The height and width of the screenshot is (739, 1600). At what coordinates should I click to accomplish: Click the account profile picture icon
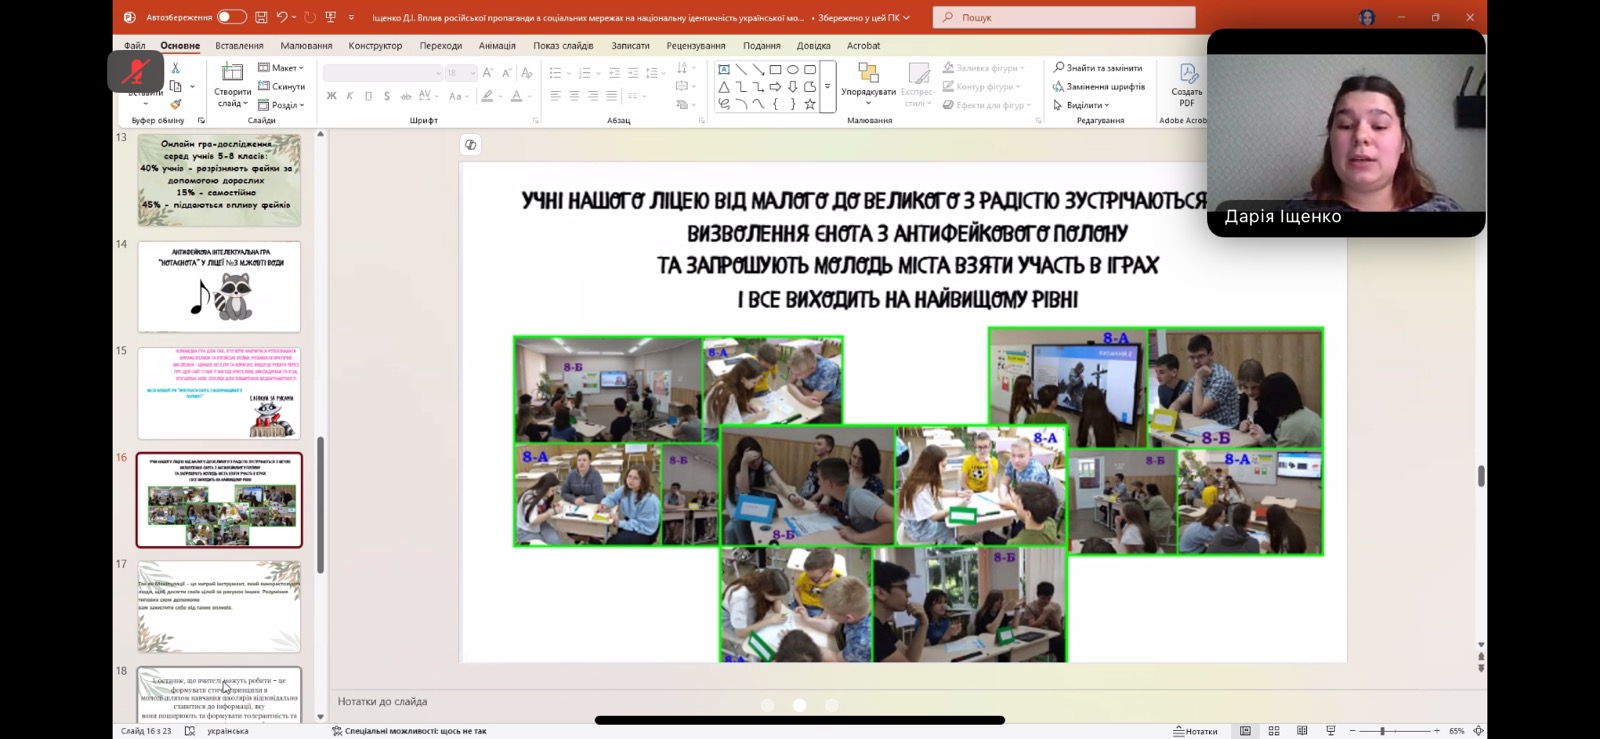tap(1367, 17)
